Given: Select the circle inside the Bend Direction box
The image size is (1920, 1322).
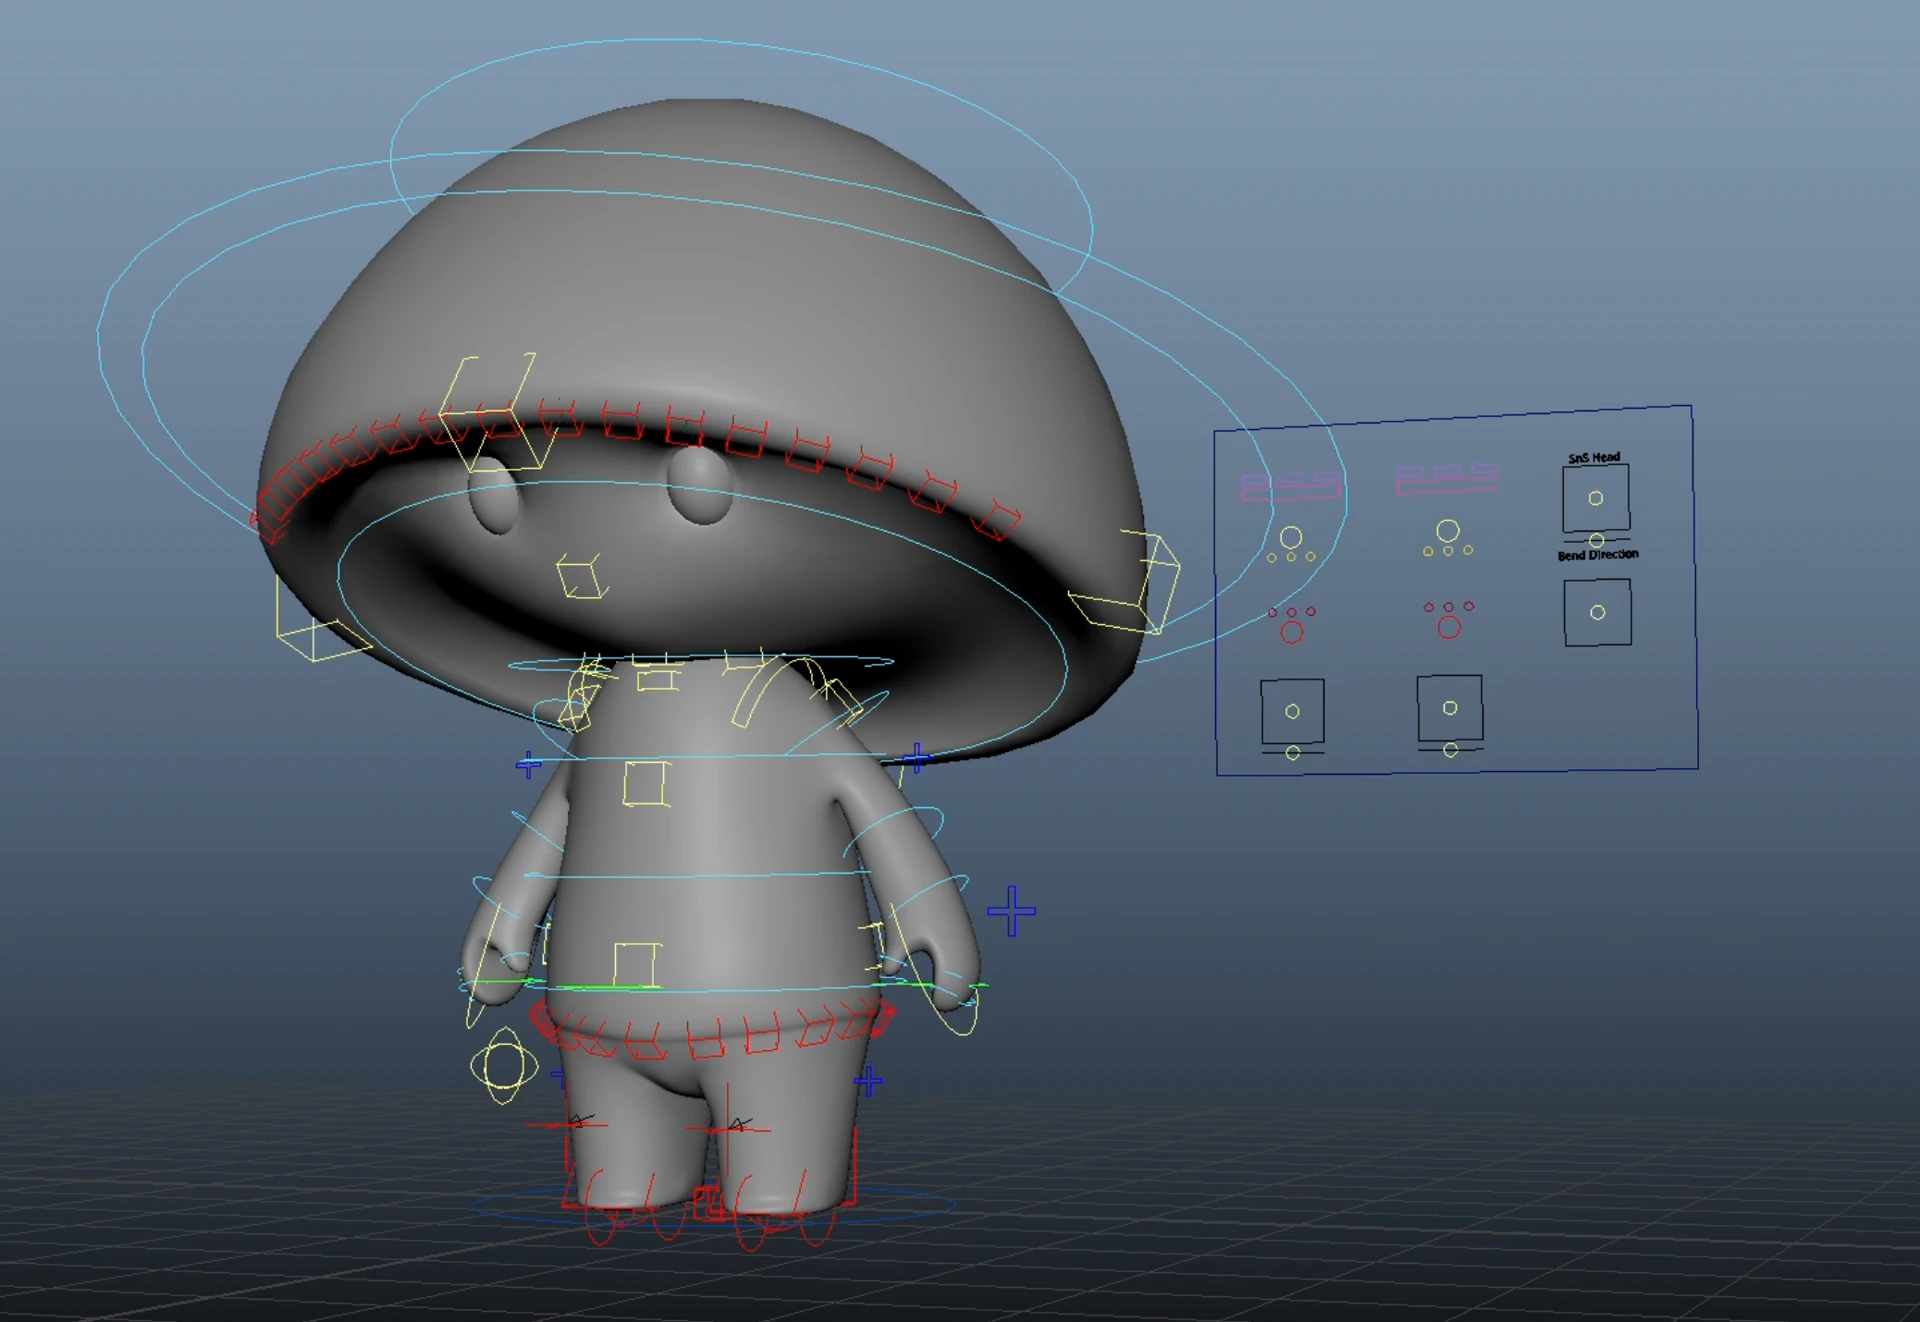Looking at the screenshot, I should 1598,613.
